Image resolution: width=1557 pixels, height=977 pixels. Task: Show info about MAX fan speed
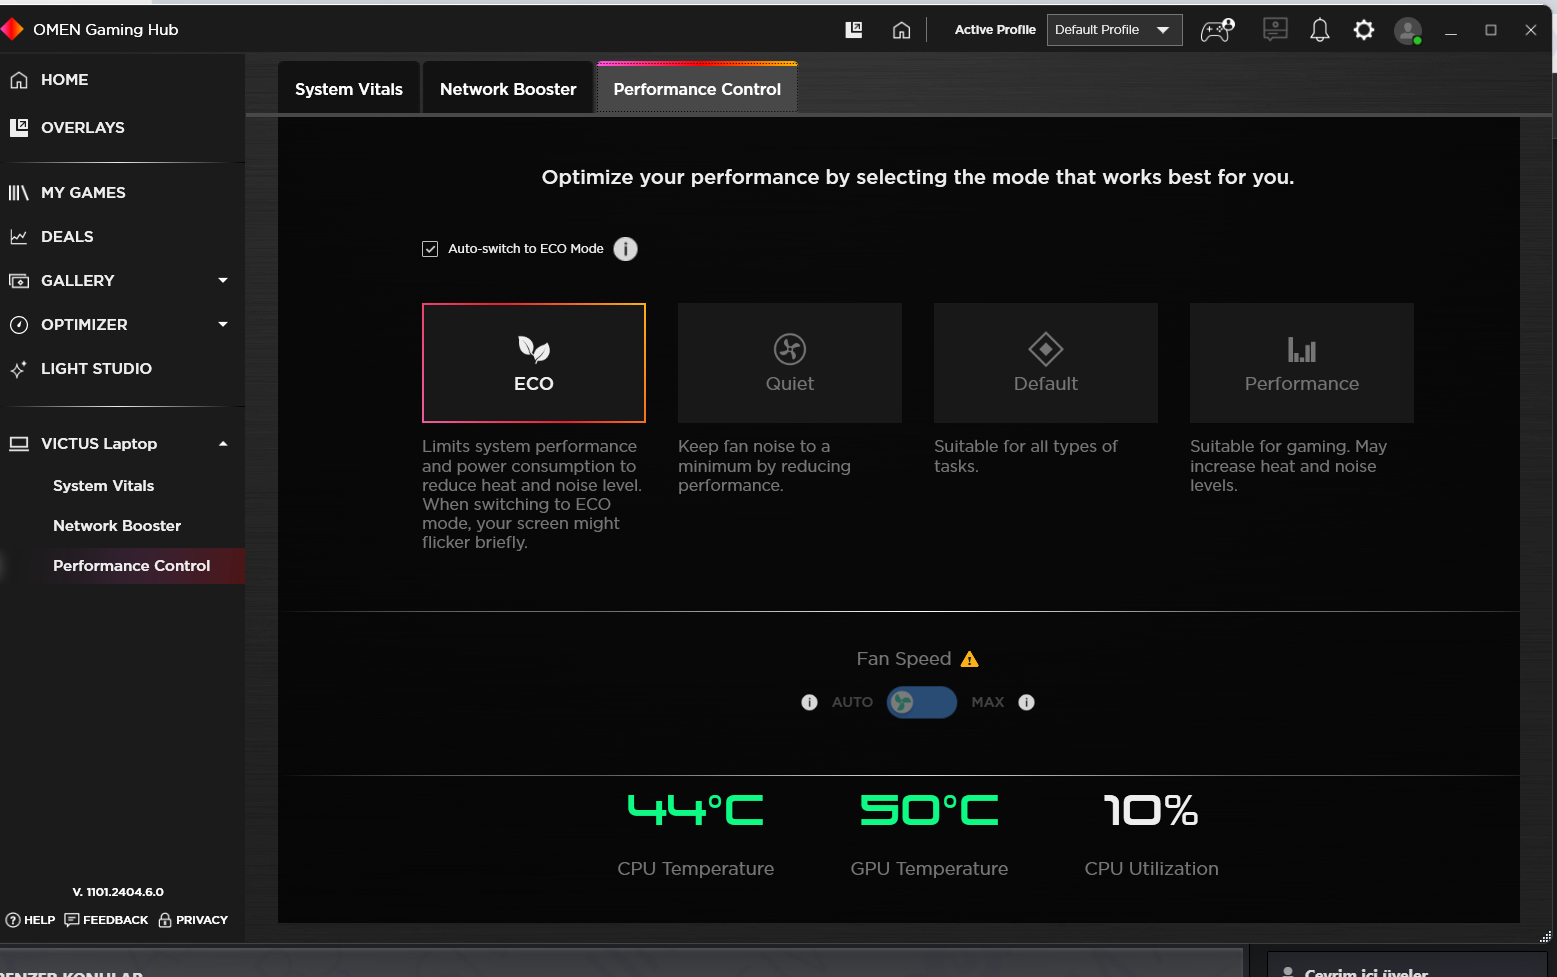point(1026,702)
